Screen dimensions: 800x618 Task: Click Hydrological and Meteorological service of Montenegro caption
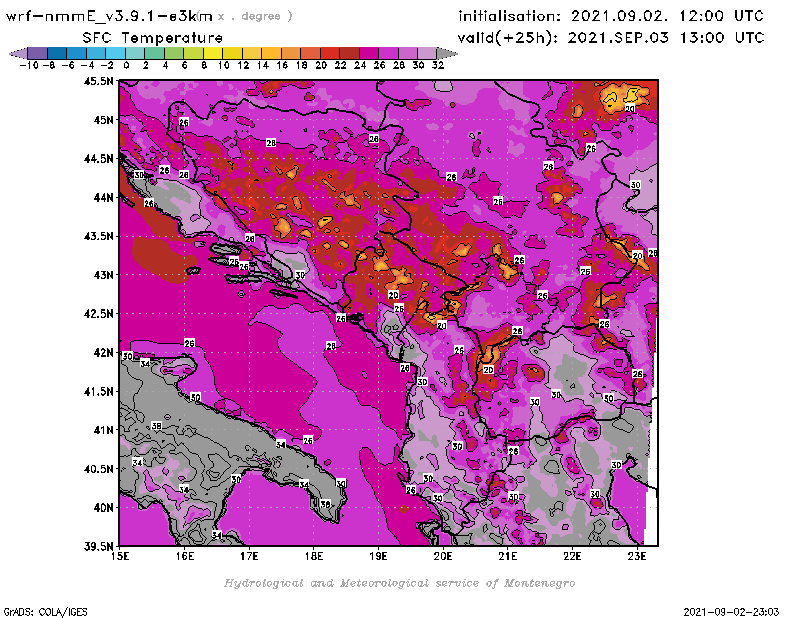pos(399,583)
